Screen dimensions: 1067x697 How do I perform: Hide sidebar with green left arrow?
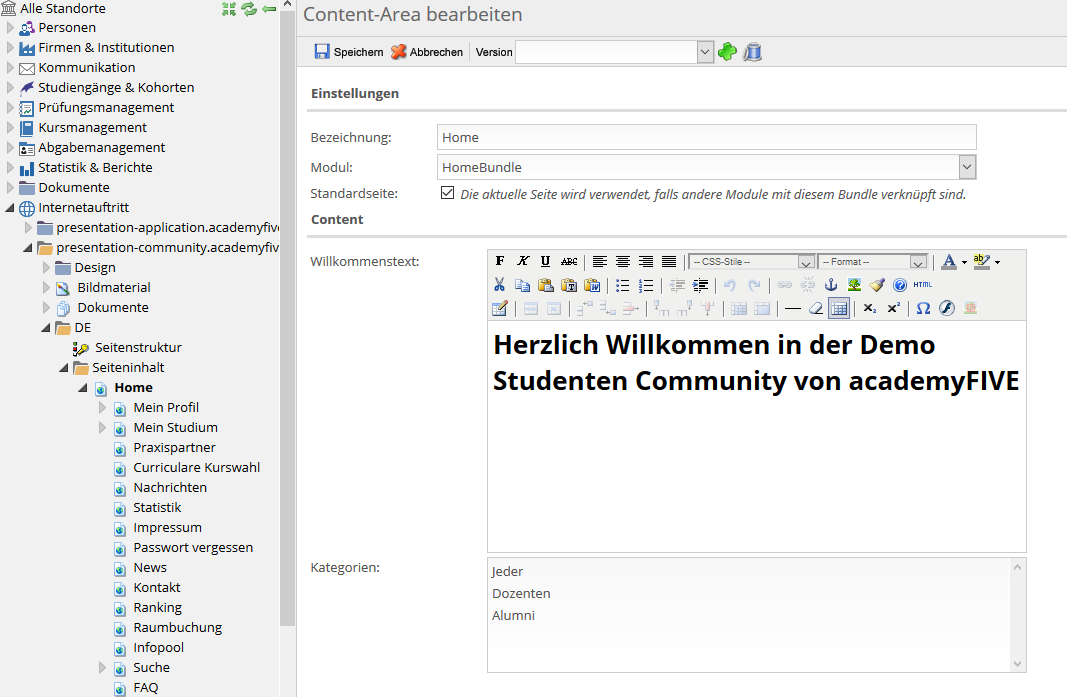pos(269,9)
